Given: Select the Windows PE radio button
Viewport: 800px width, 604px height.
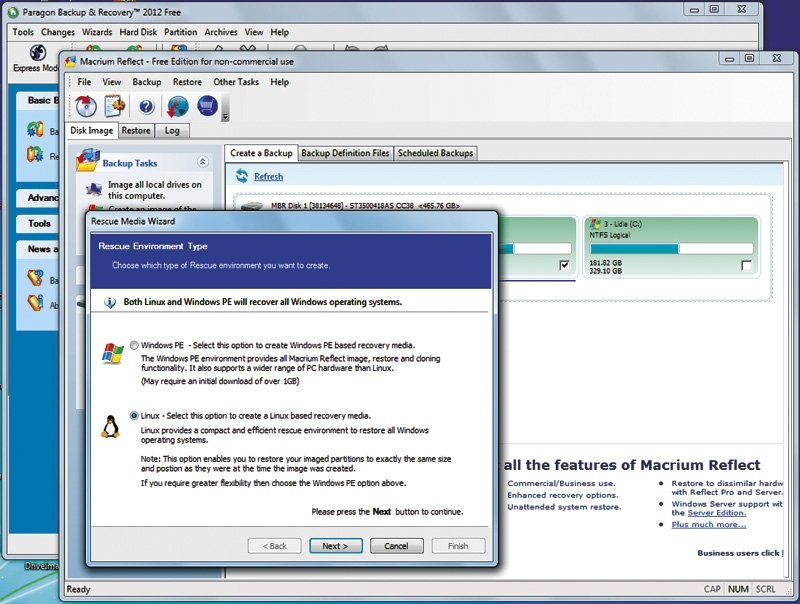Looking at the screenshot, I should pyautogui.click(x=134, y=345).
